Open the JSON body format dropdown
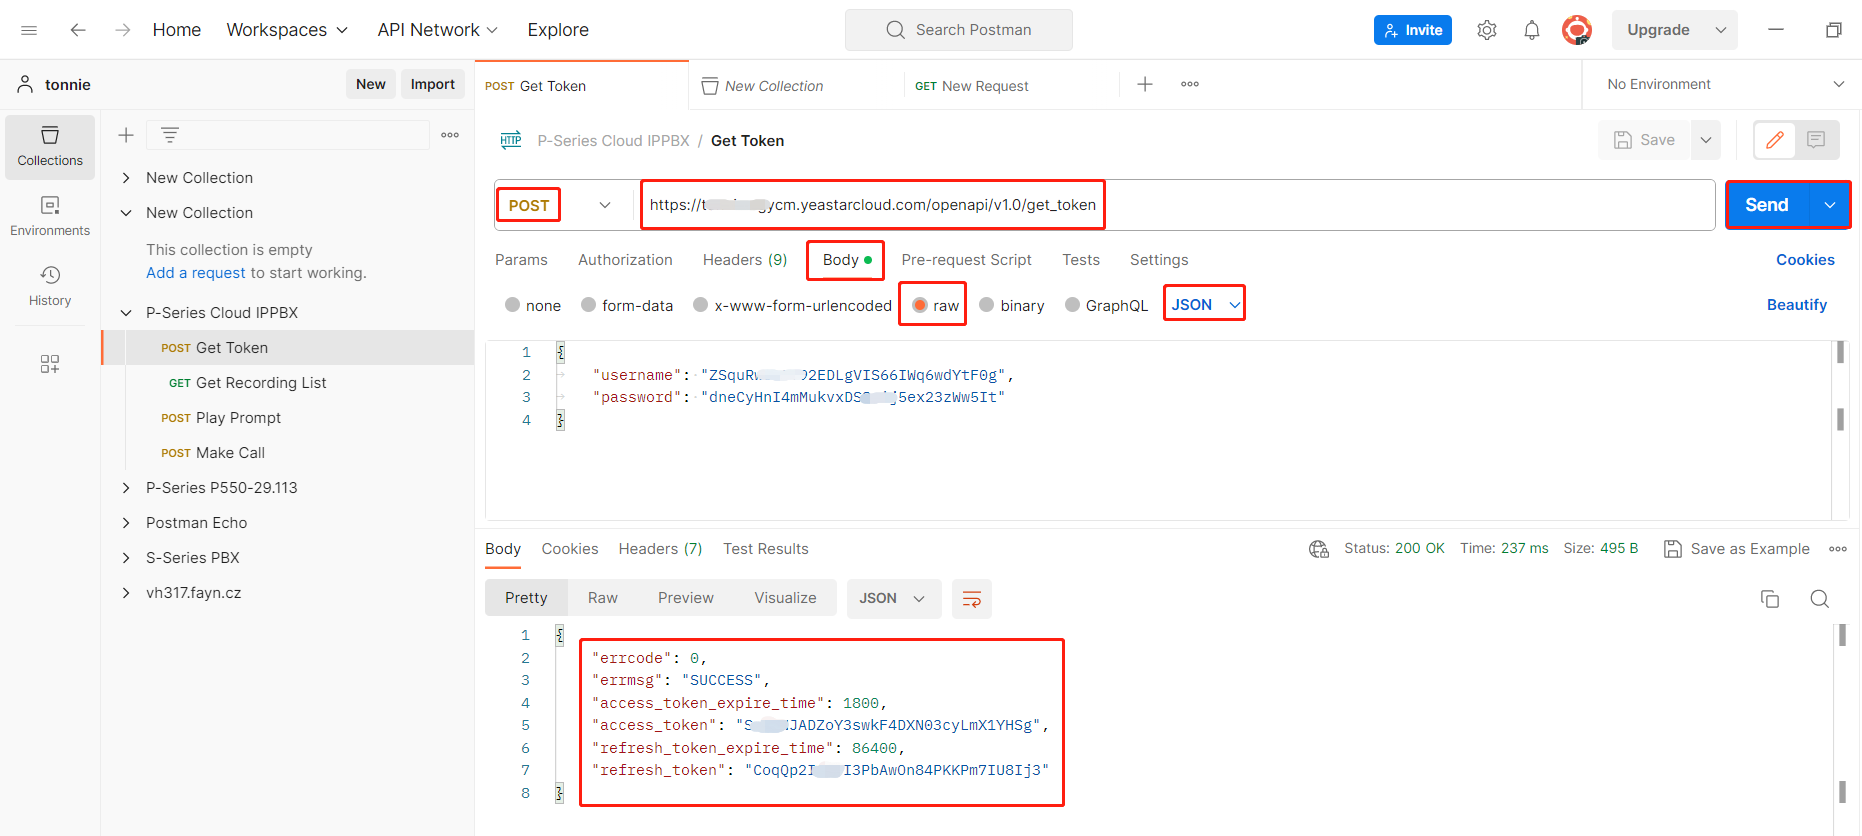The image size is (1862, 836). point(1205,304)
